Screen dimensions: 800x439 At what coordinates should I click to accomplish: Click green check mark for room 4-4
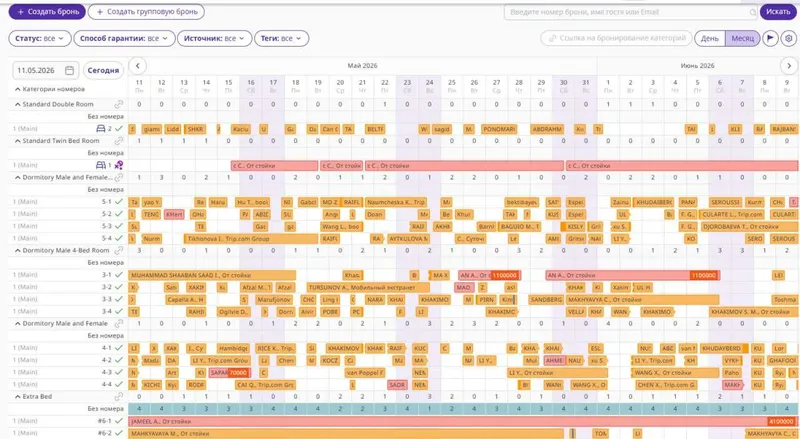point(119,384)
